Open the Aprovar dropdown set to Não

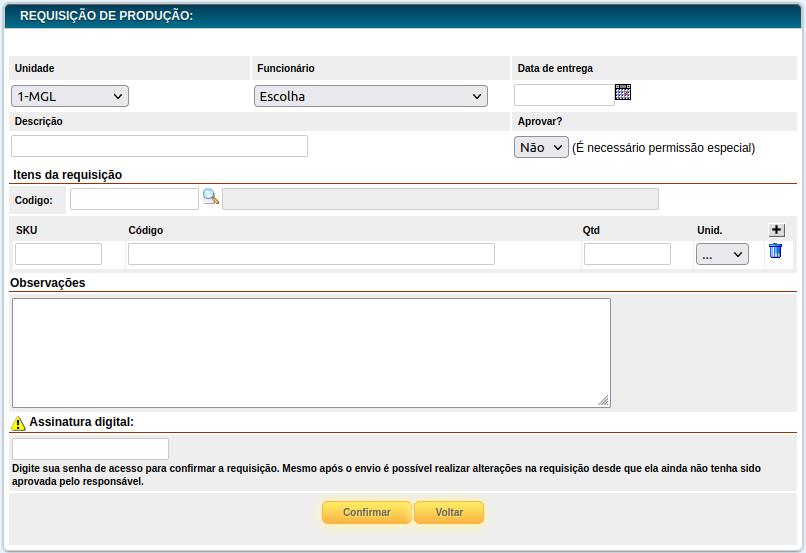coord(541,147)
